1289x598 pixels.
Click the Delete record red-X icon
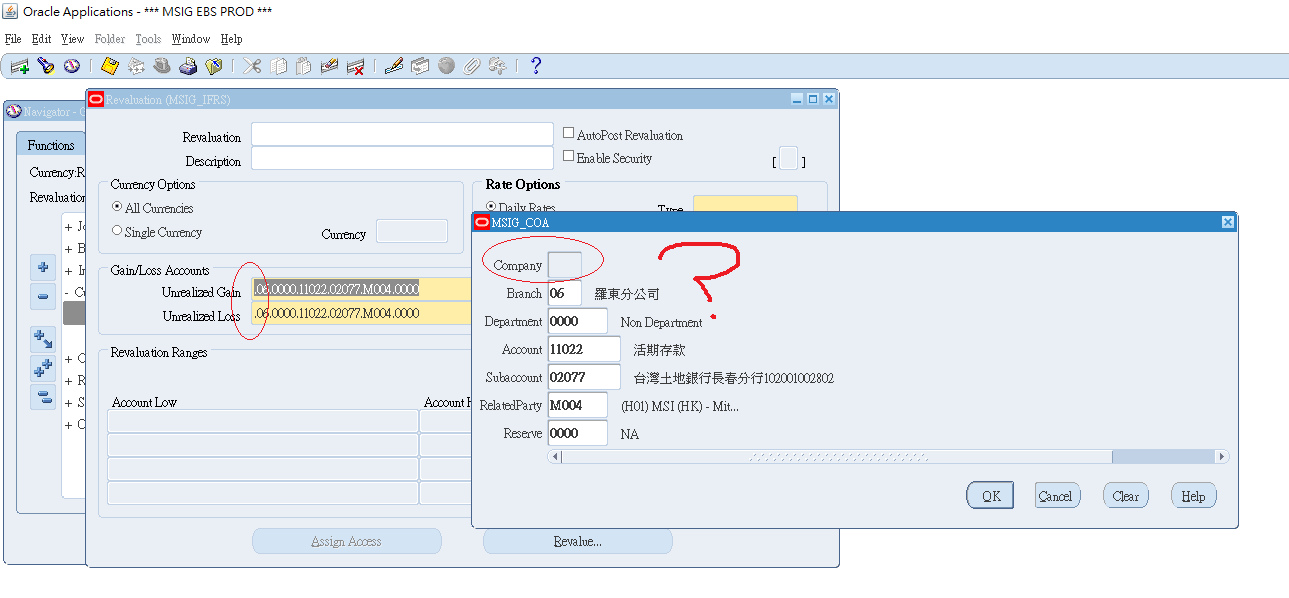(355, 66)
